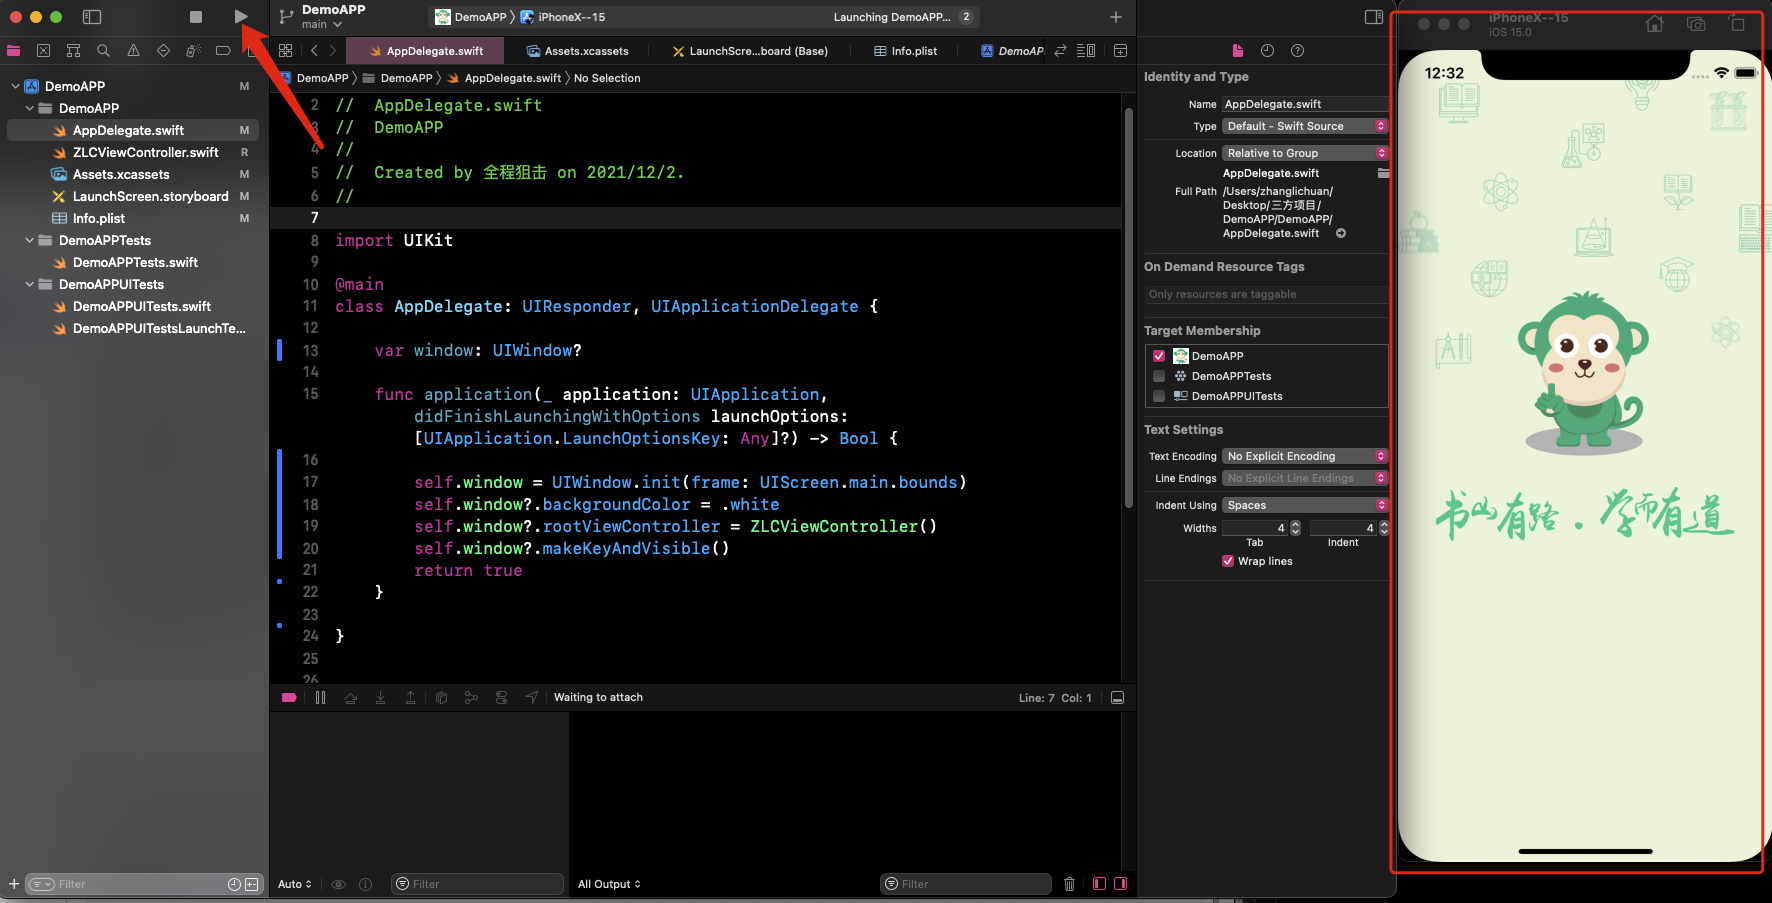Adjust editor options lines icon

tap(1086, 51)
